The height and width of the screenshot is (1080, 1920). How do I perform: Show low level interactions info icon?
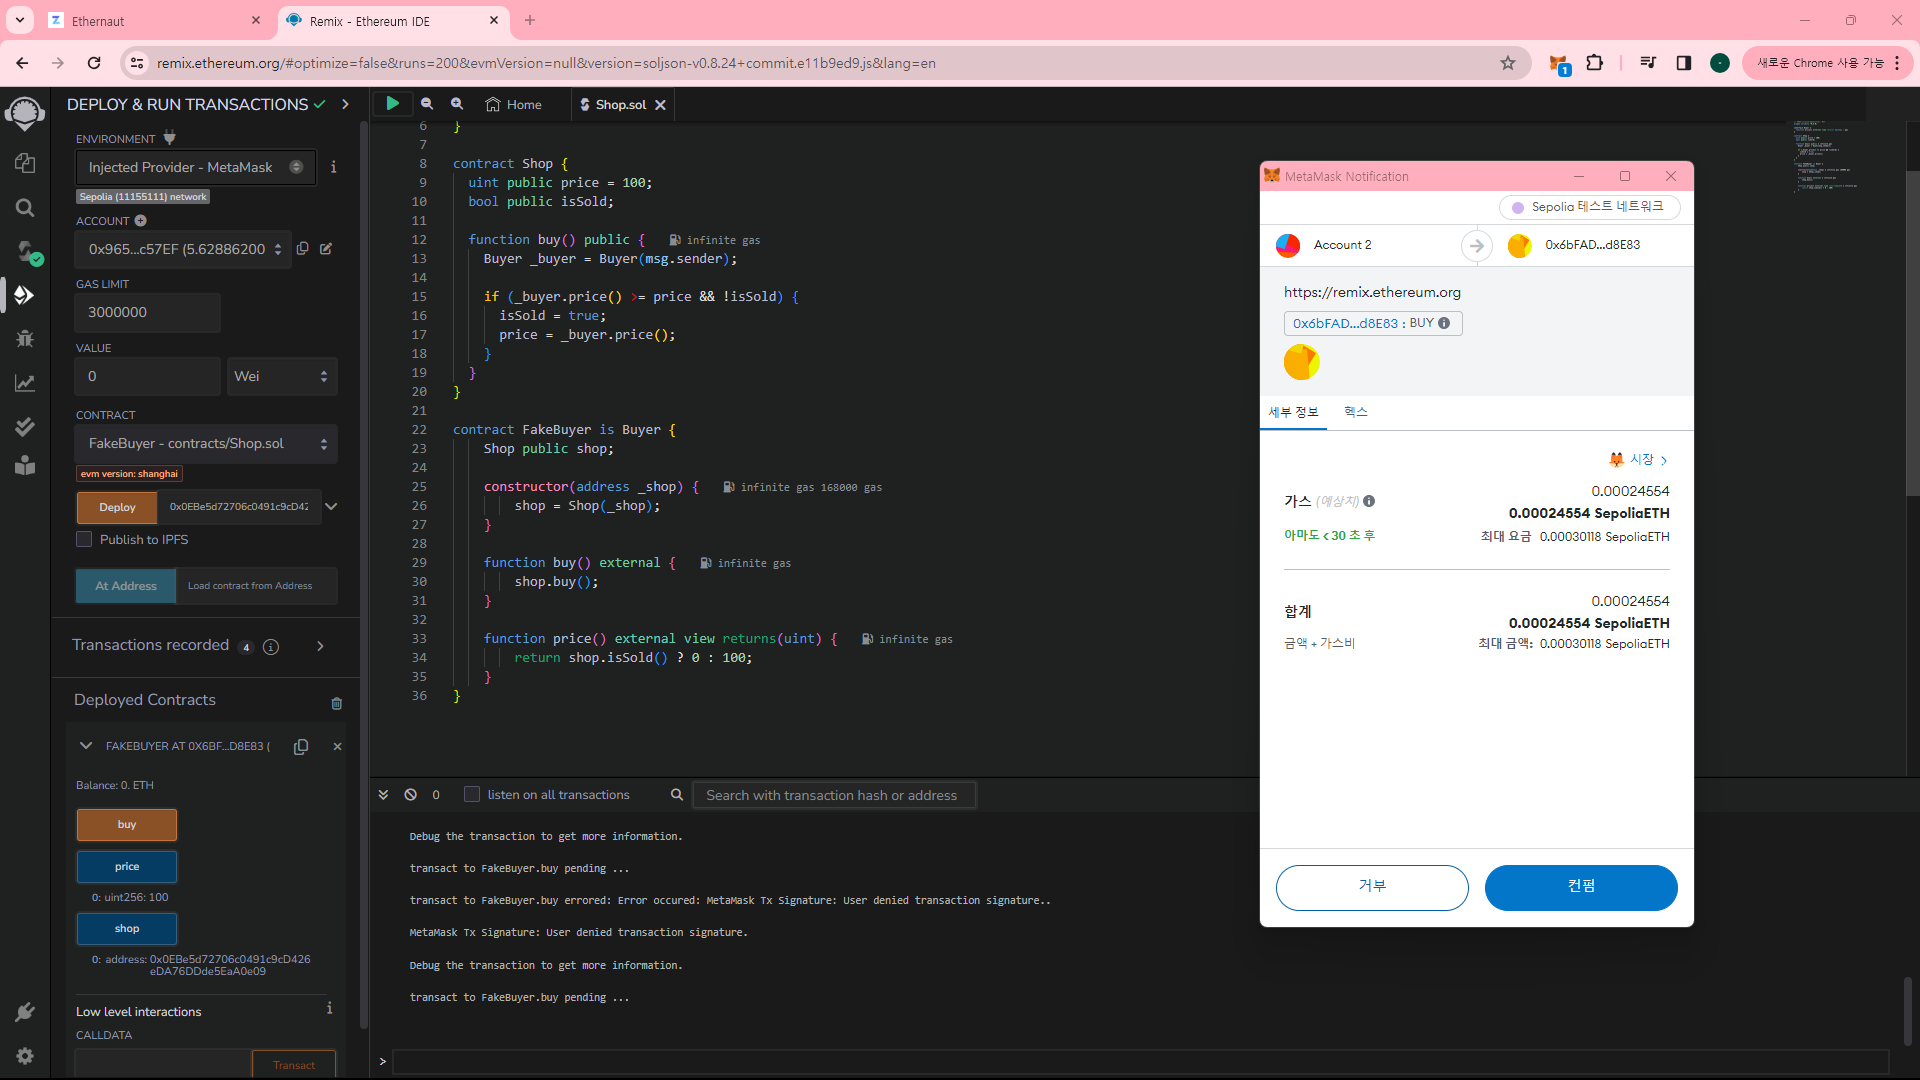330,1009
